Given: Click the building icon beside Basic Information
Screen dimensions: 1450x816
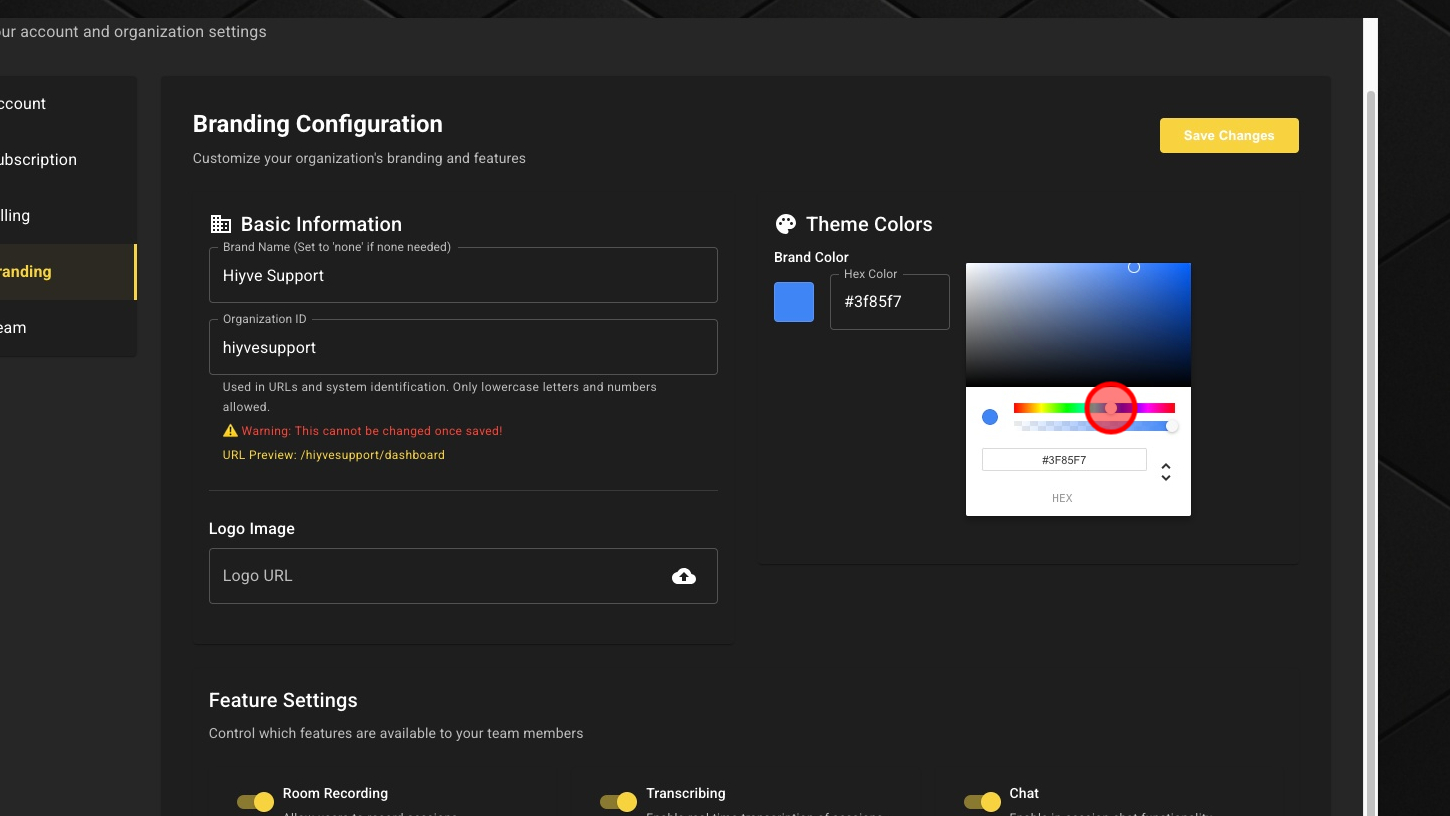Looking at the screenshot, I should tap(221, 224).
